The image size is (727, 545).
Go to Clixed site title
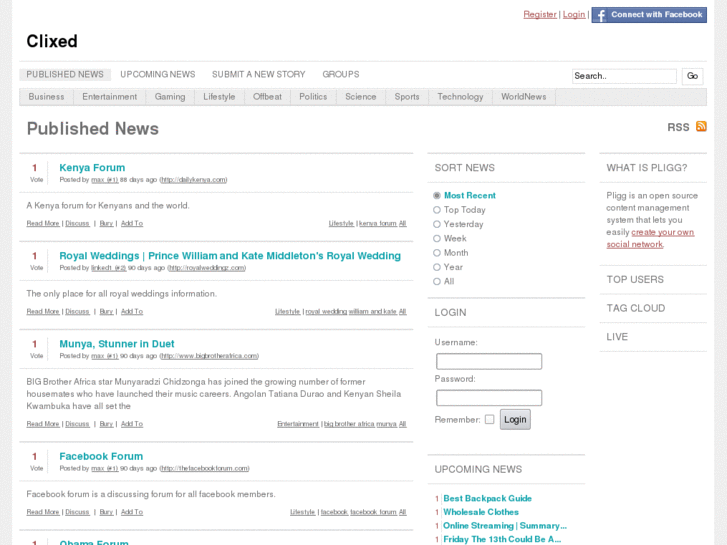click(52, 41)
